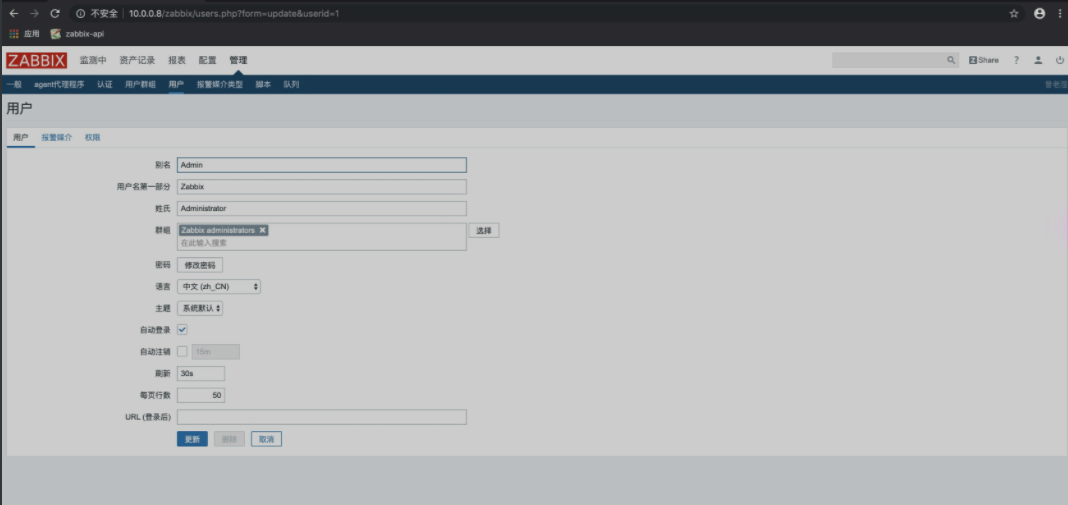Click the power sign-out icon
Screen dimensions: 1068x505
click(x=1060, y=60)
